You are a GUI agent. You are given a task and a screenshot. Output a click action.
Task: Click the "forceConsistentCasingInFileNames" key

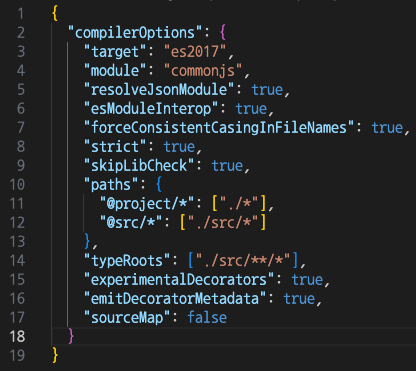(219, 128)
